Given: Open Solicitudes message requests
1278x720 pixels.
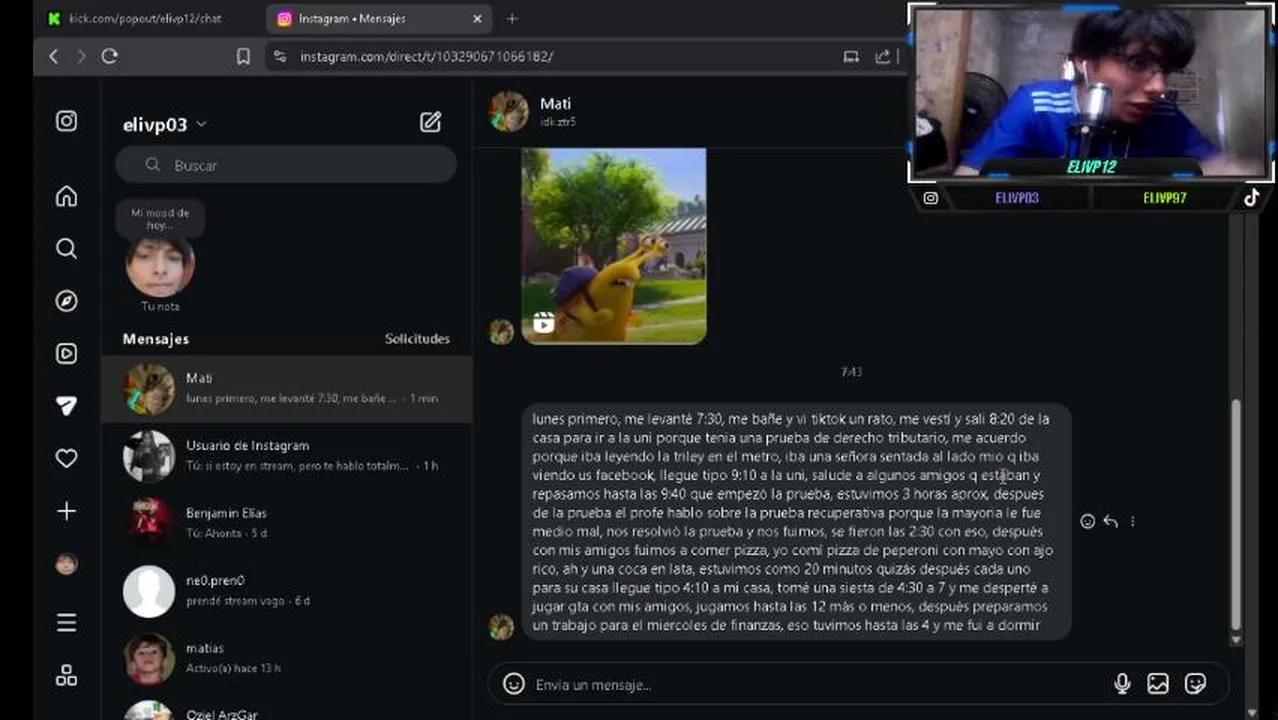Looking at the screenshot, I should (x=417, y=339).
